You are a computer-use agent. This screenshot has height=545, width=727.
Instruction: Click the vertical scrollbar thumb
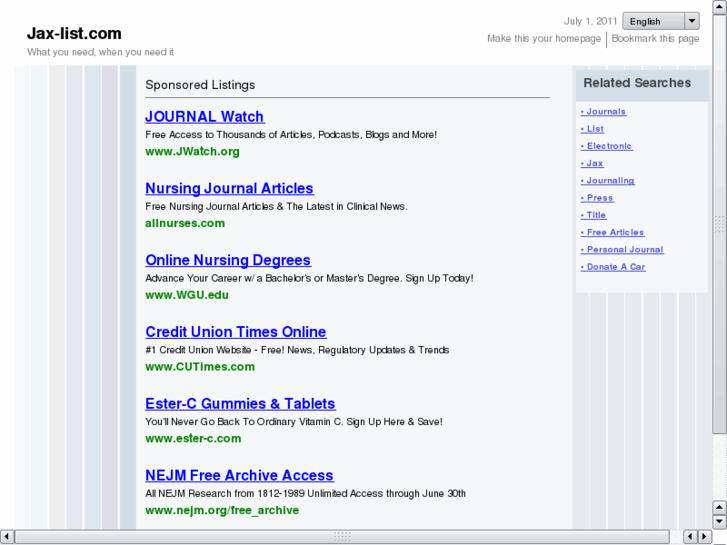coord(719,224)
